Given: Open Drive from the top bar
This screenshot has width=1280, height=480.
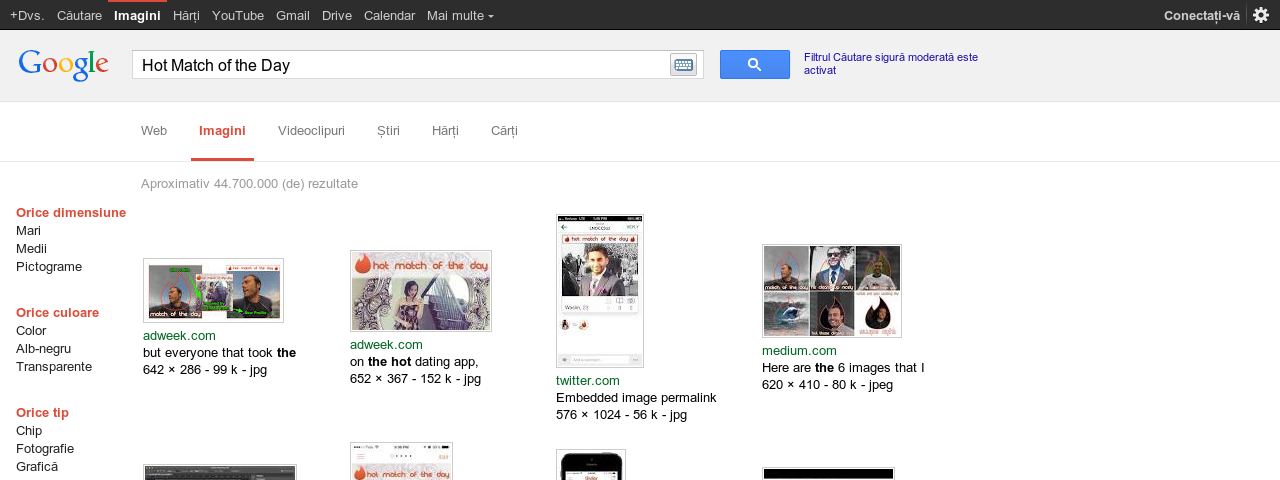Looking at the screenshot, I should (x=337, y=15).
